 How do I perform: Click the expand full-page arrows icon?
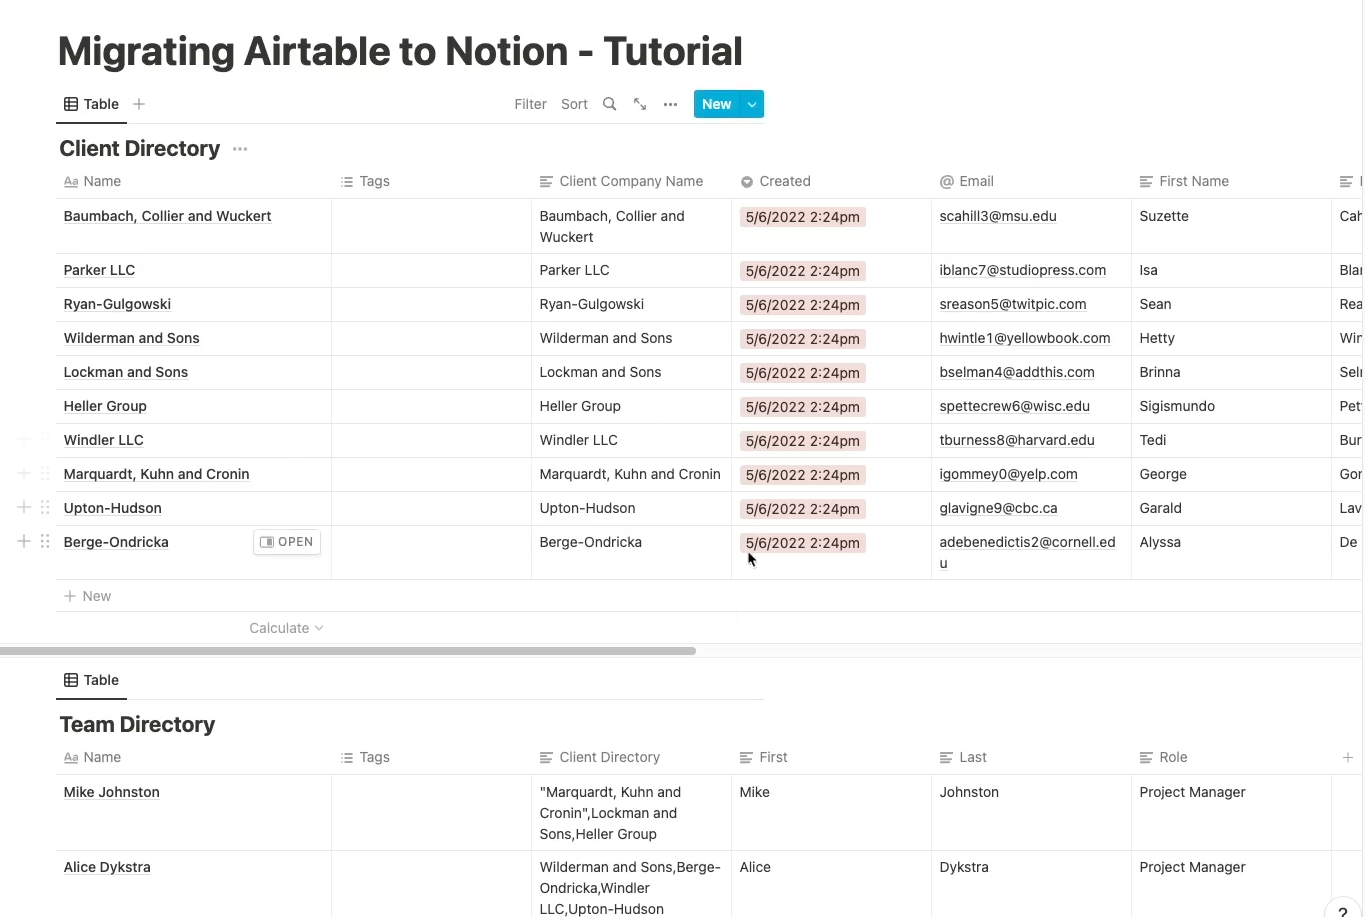click(x=640, y=104)
